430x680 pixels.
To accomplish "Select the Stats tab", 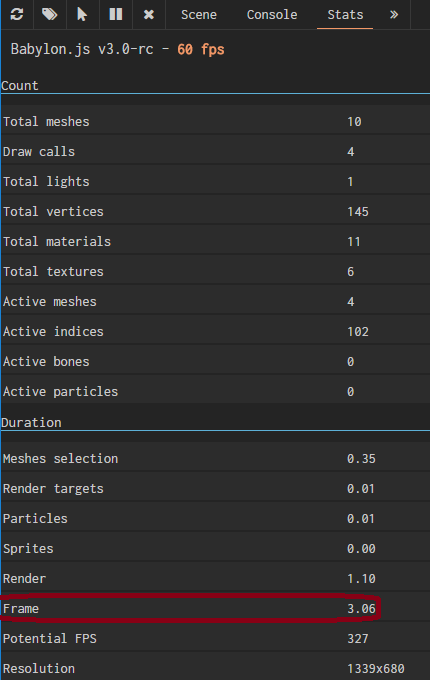I will coord(345,15).
